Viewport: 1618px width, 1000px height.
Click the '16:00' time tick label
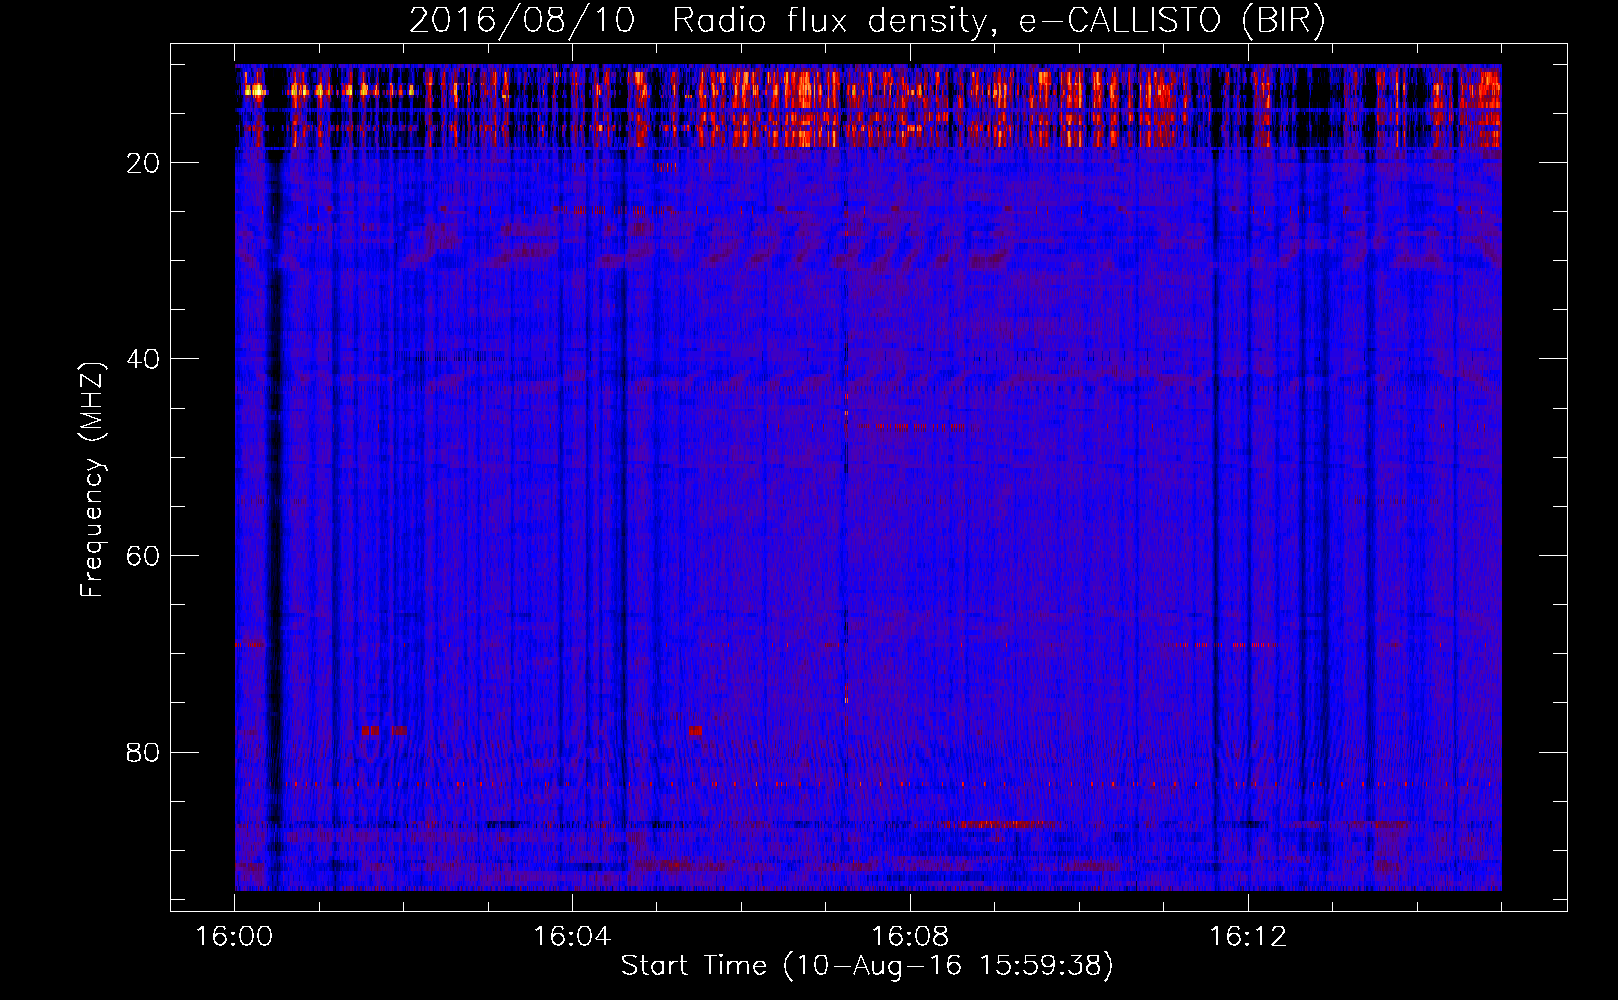234,937
